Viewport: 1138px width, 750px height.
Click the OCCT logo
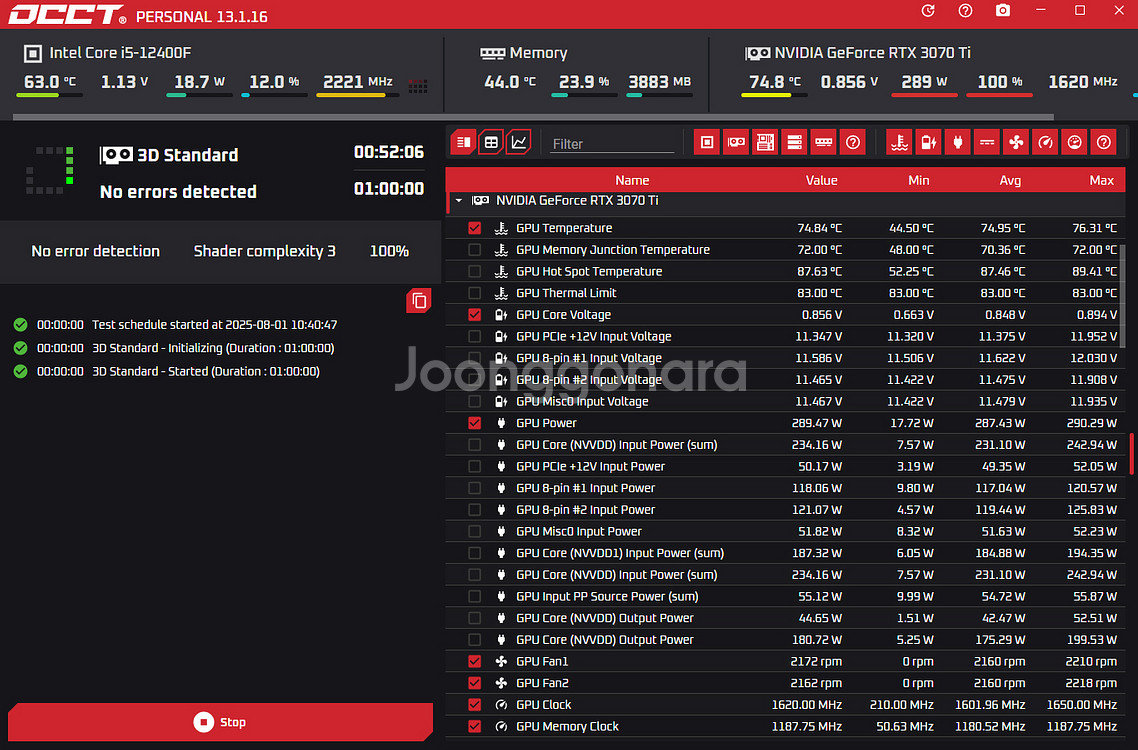[x=66, y=15]
